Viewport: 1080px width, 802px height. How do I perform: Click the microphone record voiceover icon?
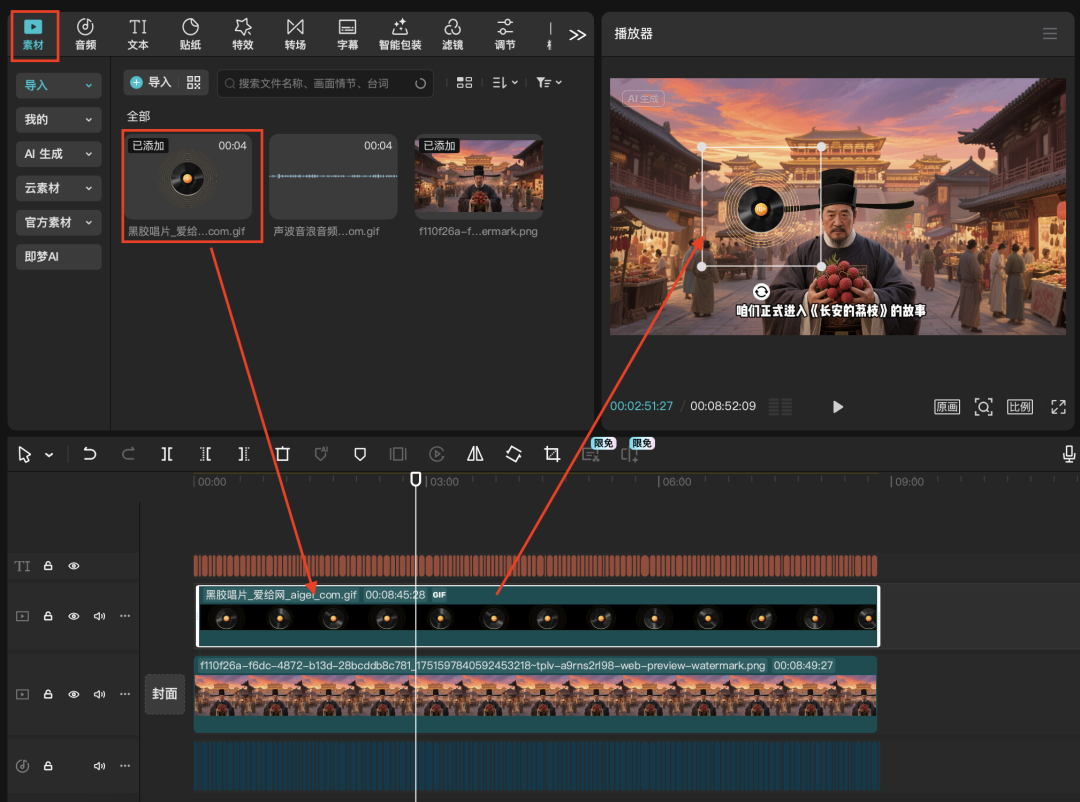(1069, 454)
